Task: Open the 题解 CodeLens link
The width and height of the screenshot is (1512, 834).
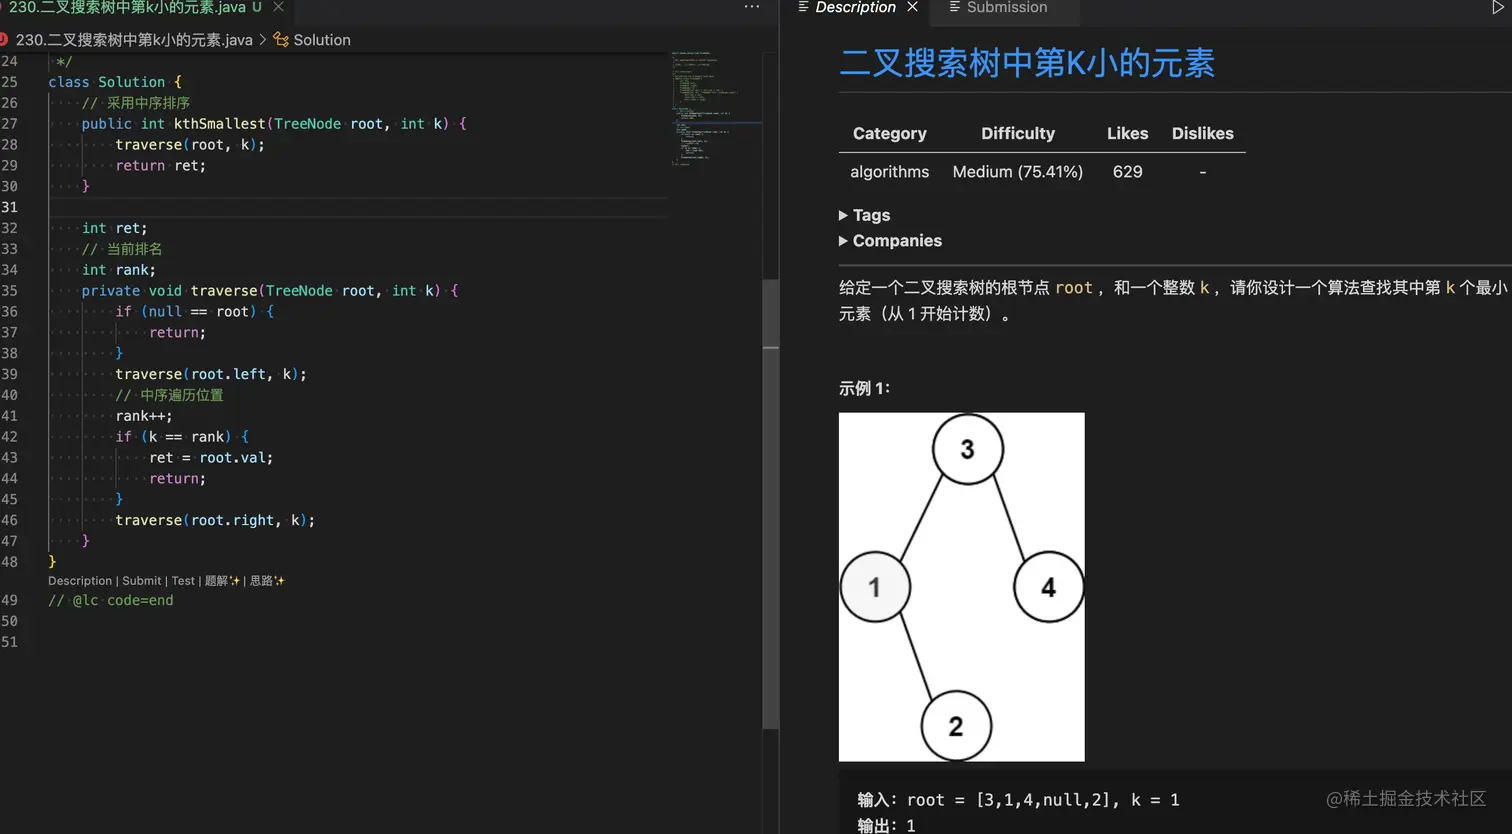Action: point(222,581)
